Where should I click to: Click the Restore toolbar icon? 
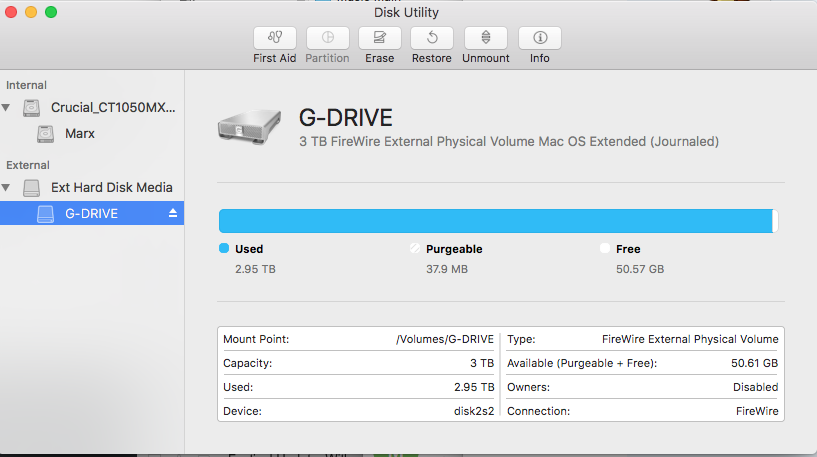(432, 38)
